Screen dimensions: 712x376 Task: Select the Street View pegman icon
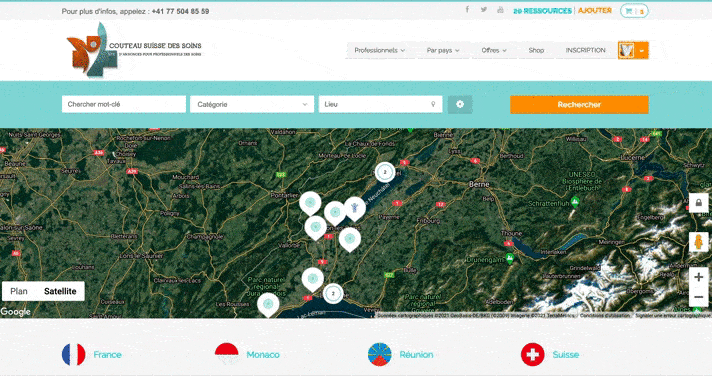[699, 242]
